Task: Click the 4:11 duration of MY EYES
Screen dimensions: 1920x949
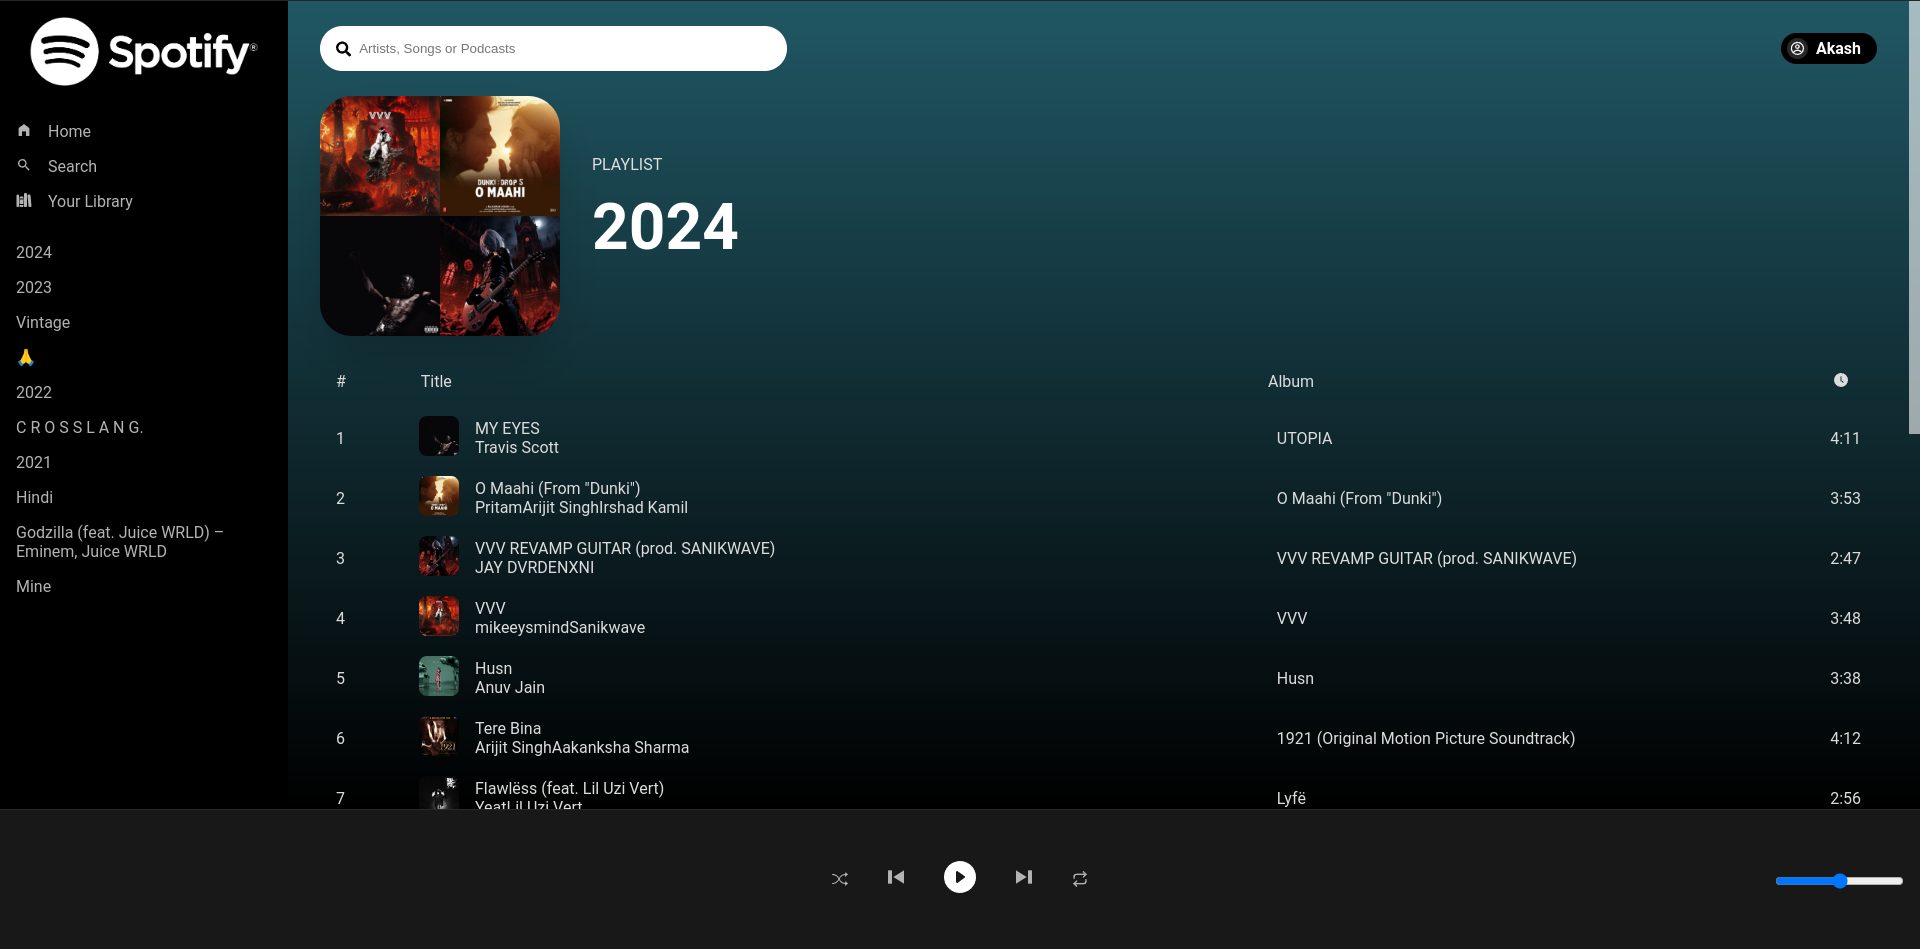Action: pyautogui.click(x=1845, y=438)
